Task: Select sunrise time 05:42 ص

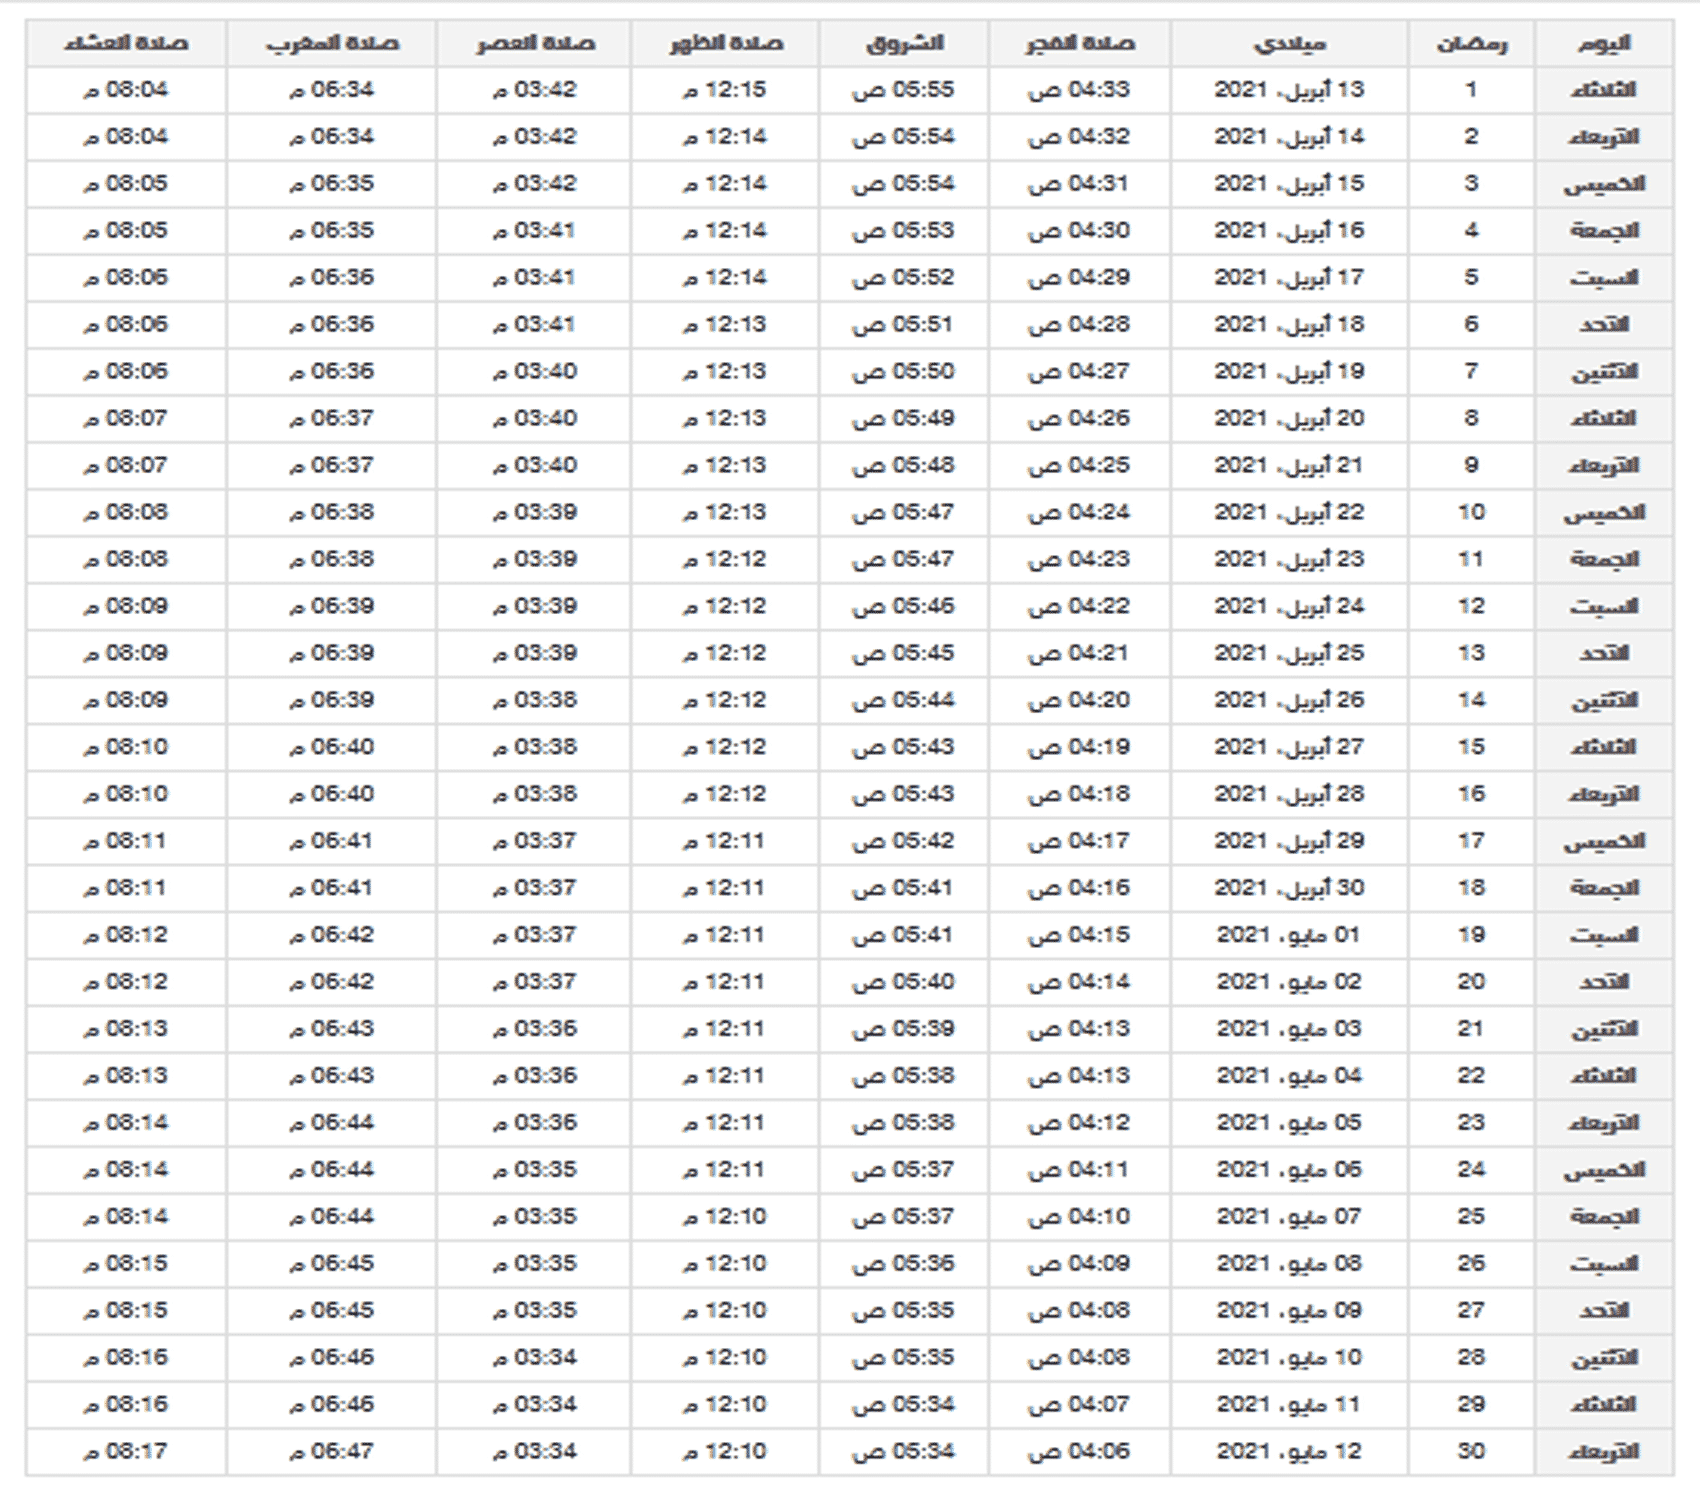Action: click(904, 841)
